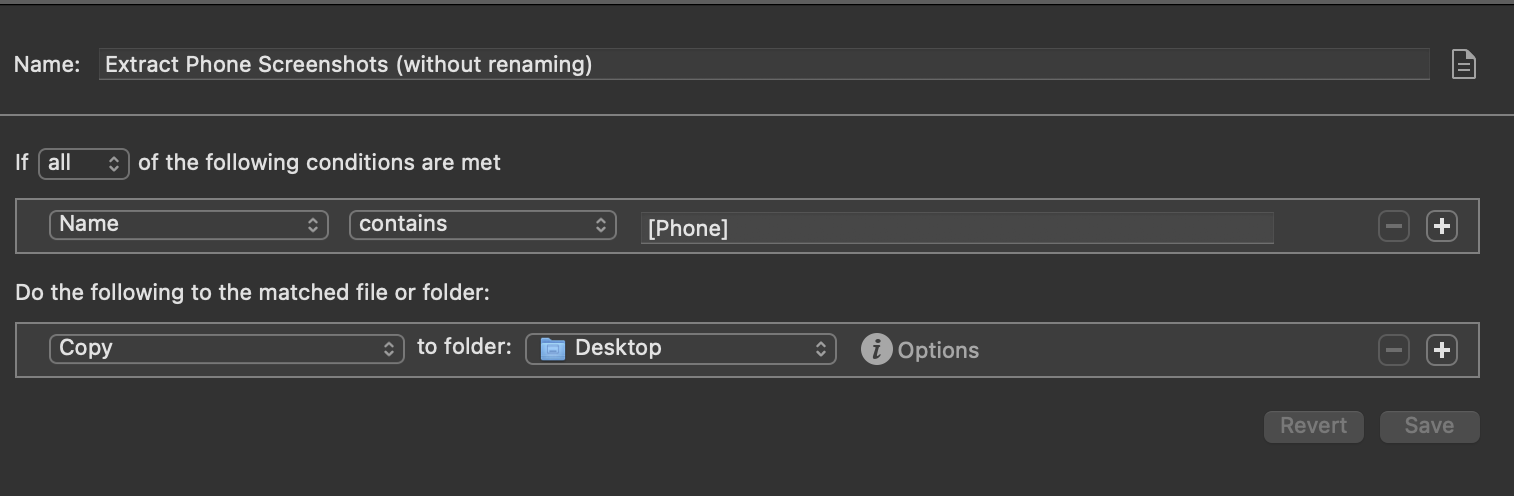1514x496 pixels.
Task: Save the rule with the Save button
Action: (x=1429, y=426)
